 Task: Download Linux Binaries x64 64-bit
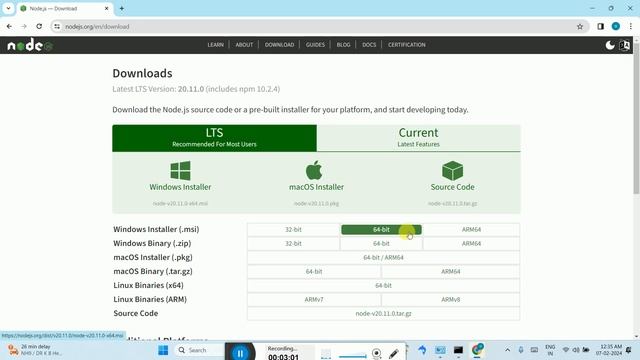pos(383,286)
